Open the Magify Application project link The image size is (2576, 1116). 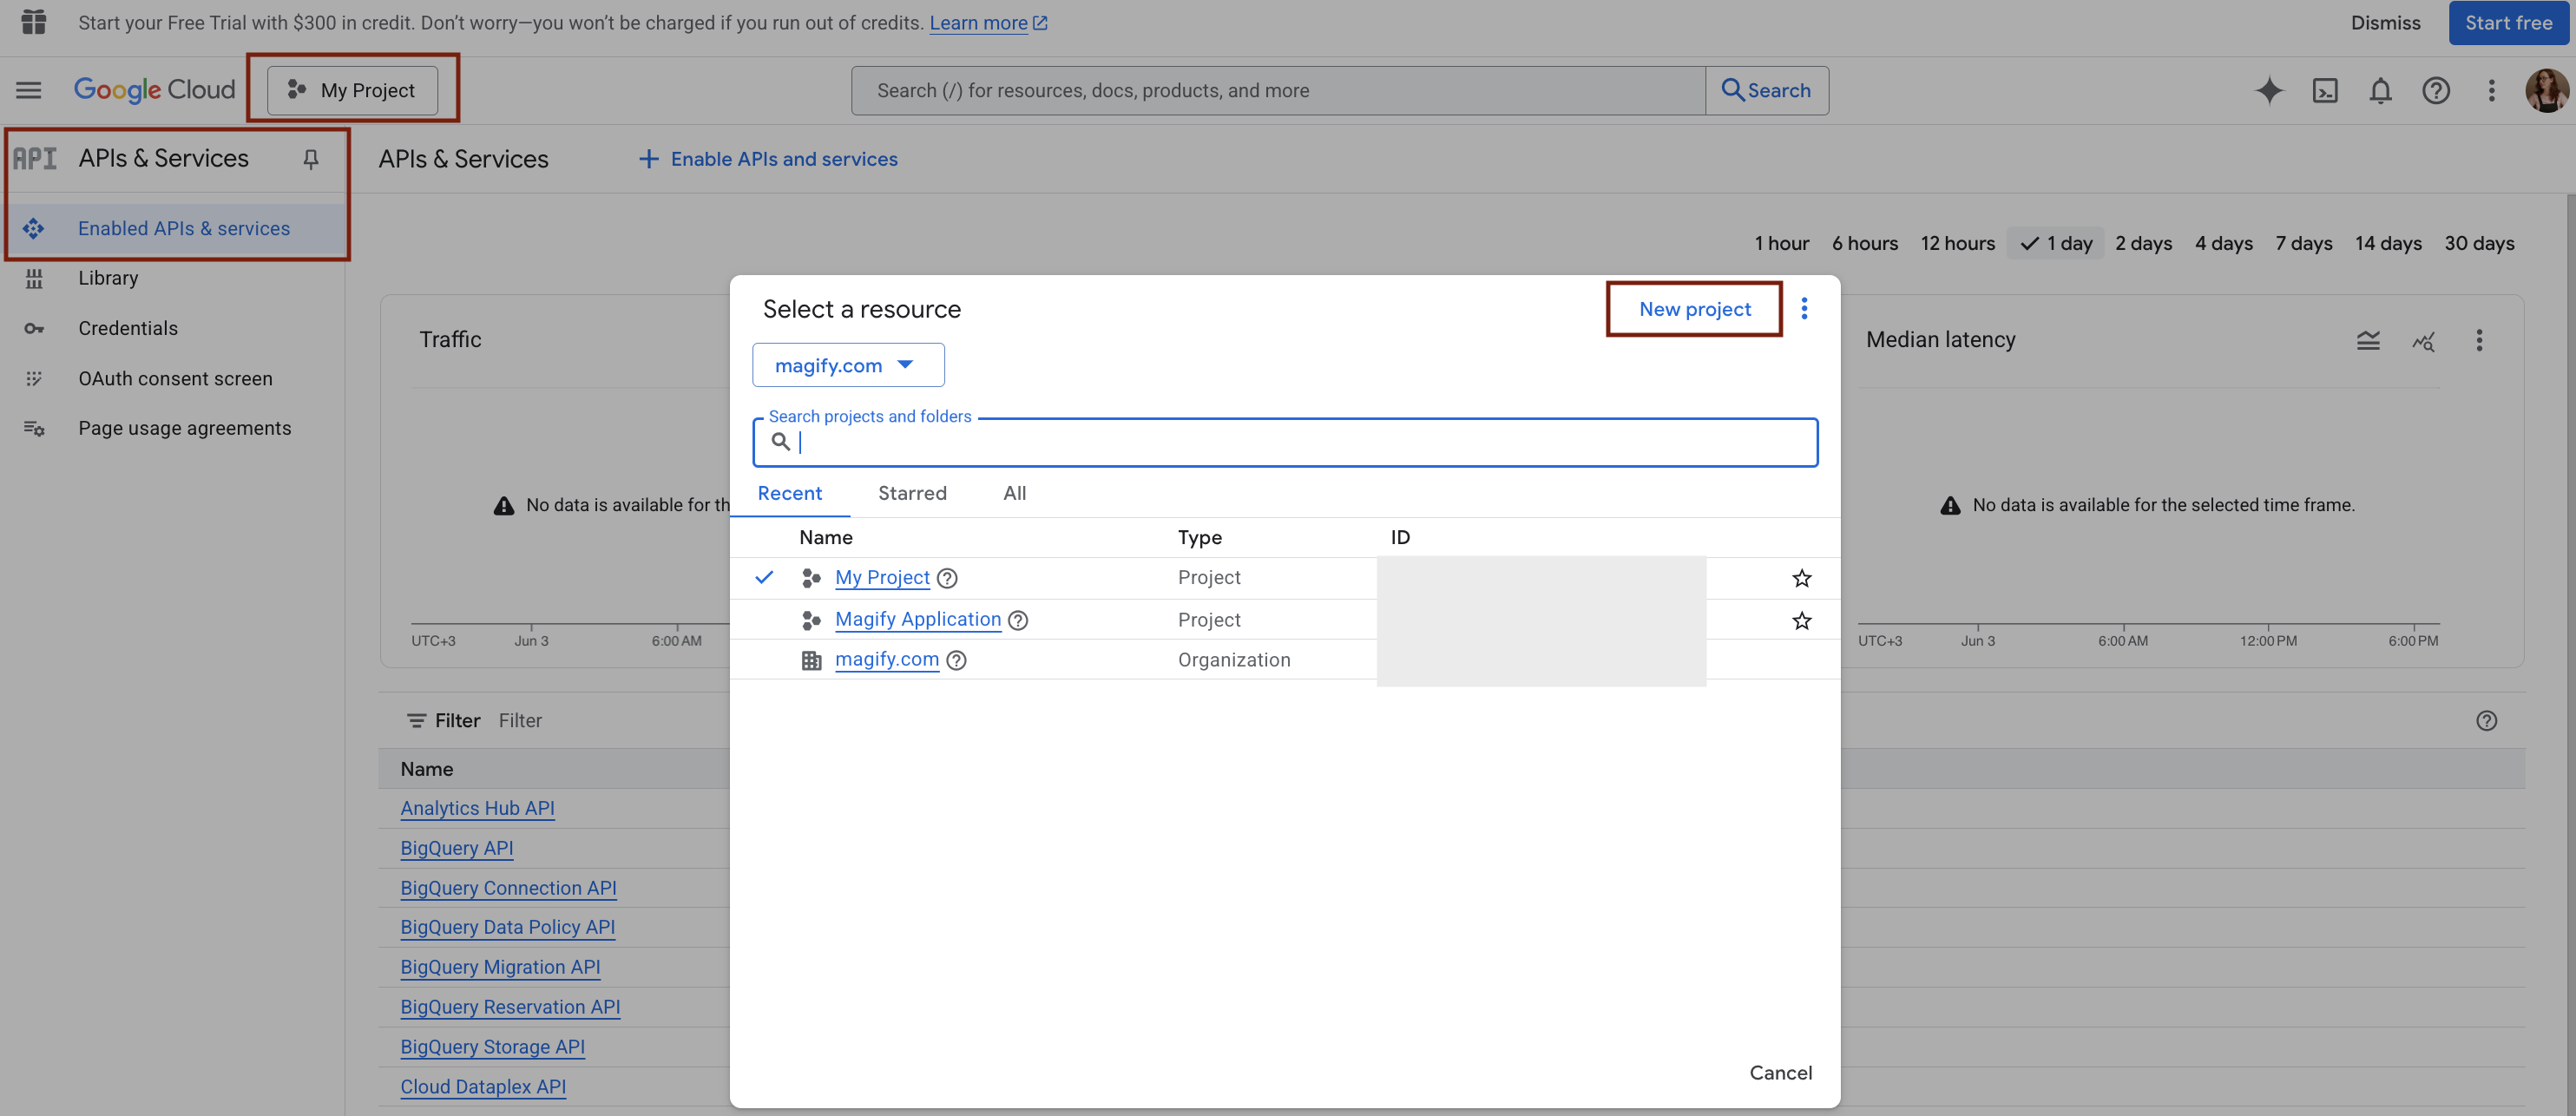[x=917, y=619]
